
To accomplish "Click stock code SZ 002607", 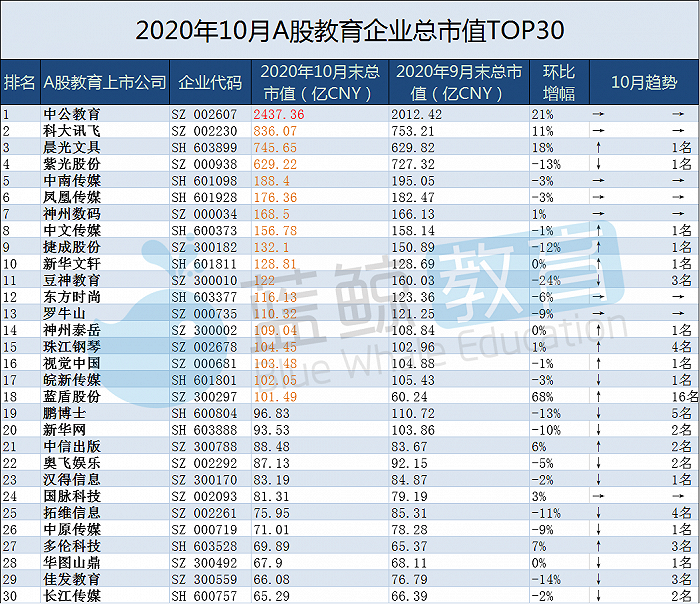I will (204, 115).
